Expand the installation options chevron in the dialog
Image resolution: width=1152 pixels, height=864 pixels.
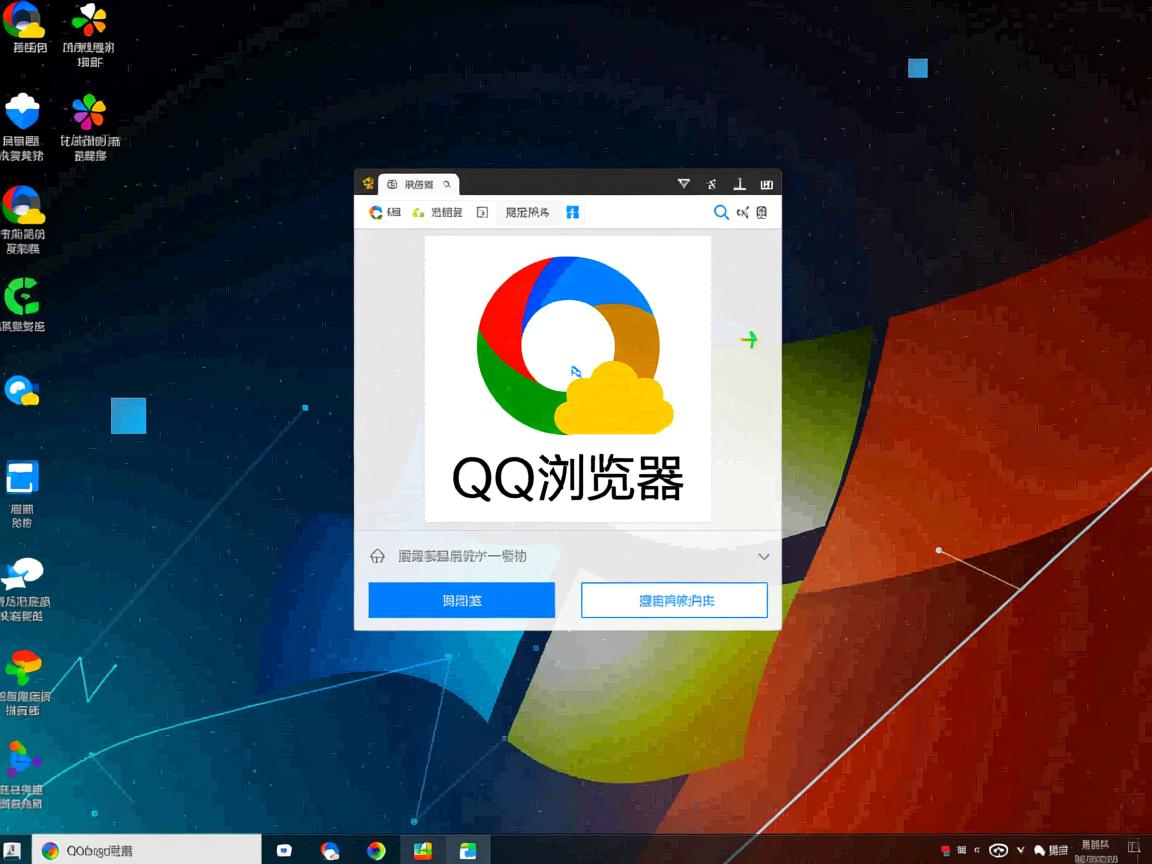tap(763, 556)
